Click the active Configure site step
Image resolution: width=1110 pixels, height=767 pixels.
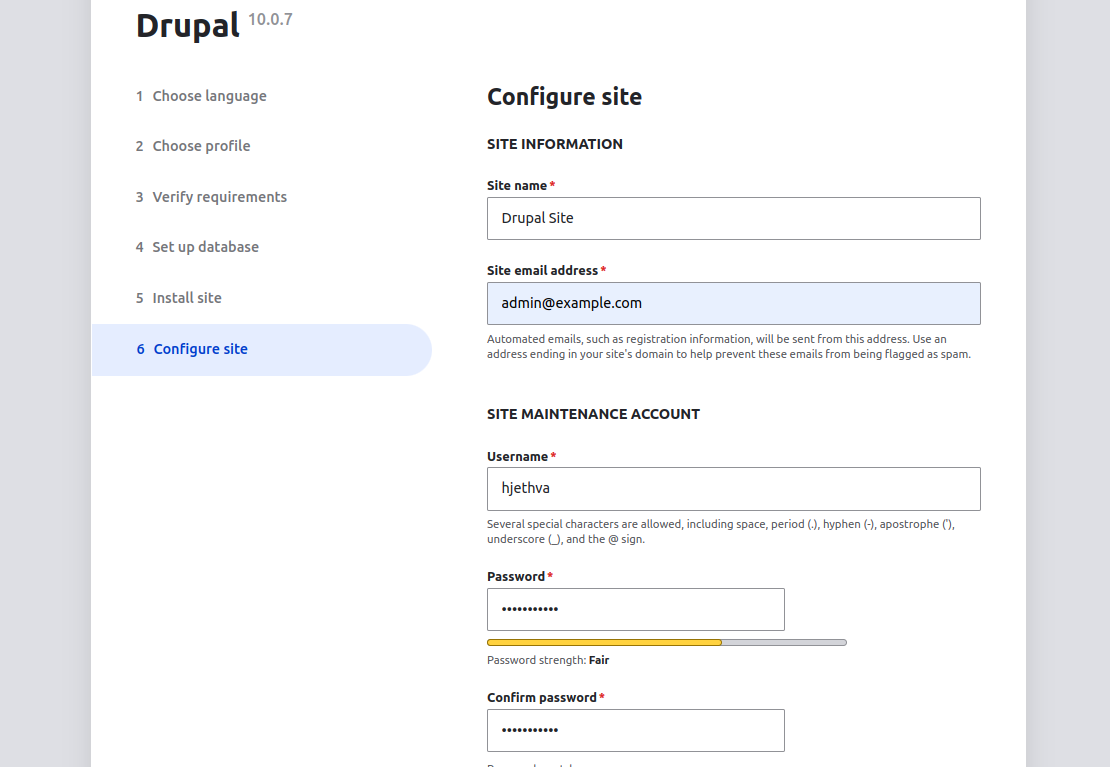pyautogui.click(x=200, y=349)
